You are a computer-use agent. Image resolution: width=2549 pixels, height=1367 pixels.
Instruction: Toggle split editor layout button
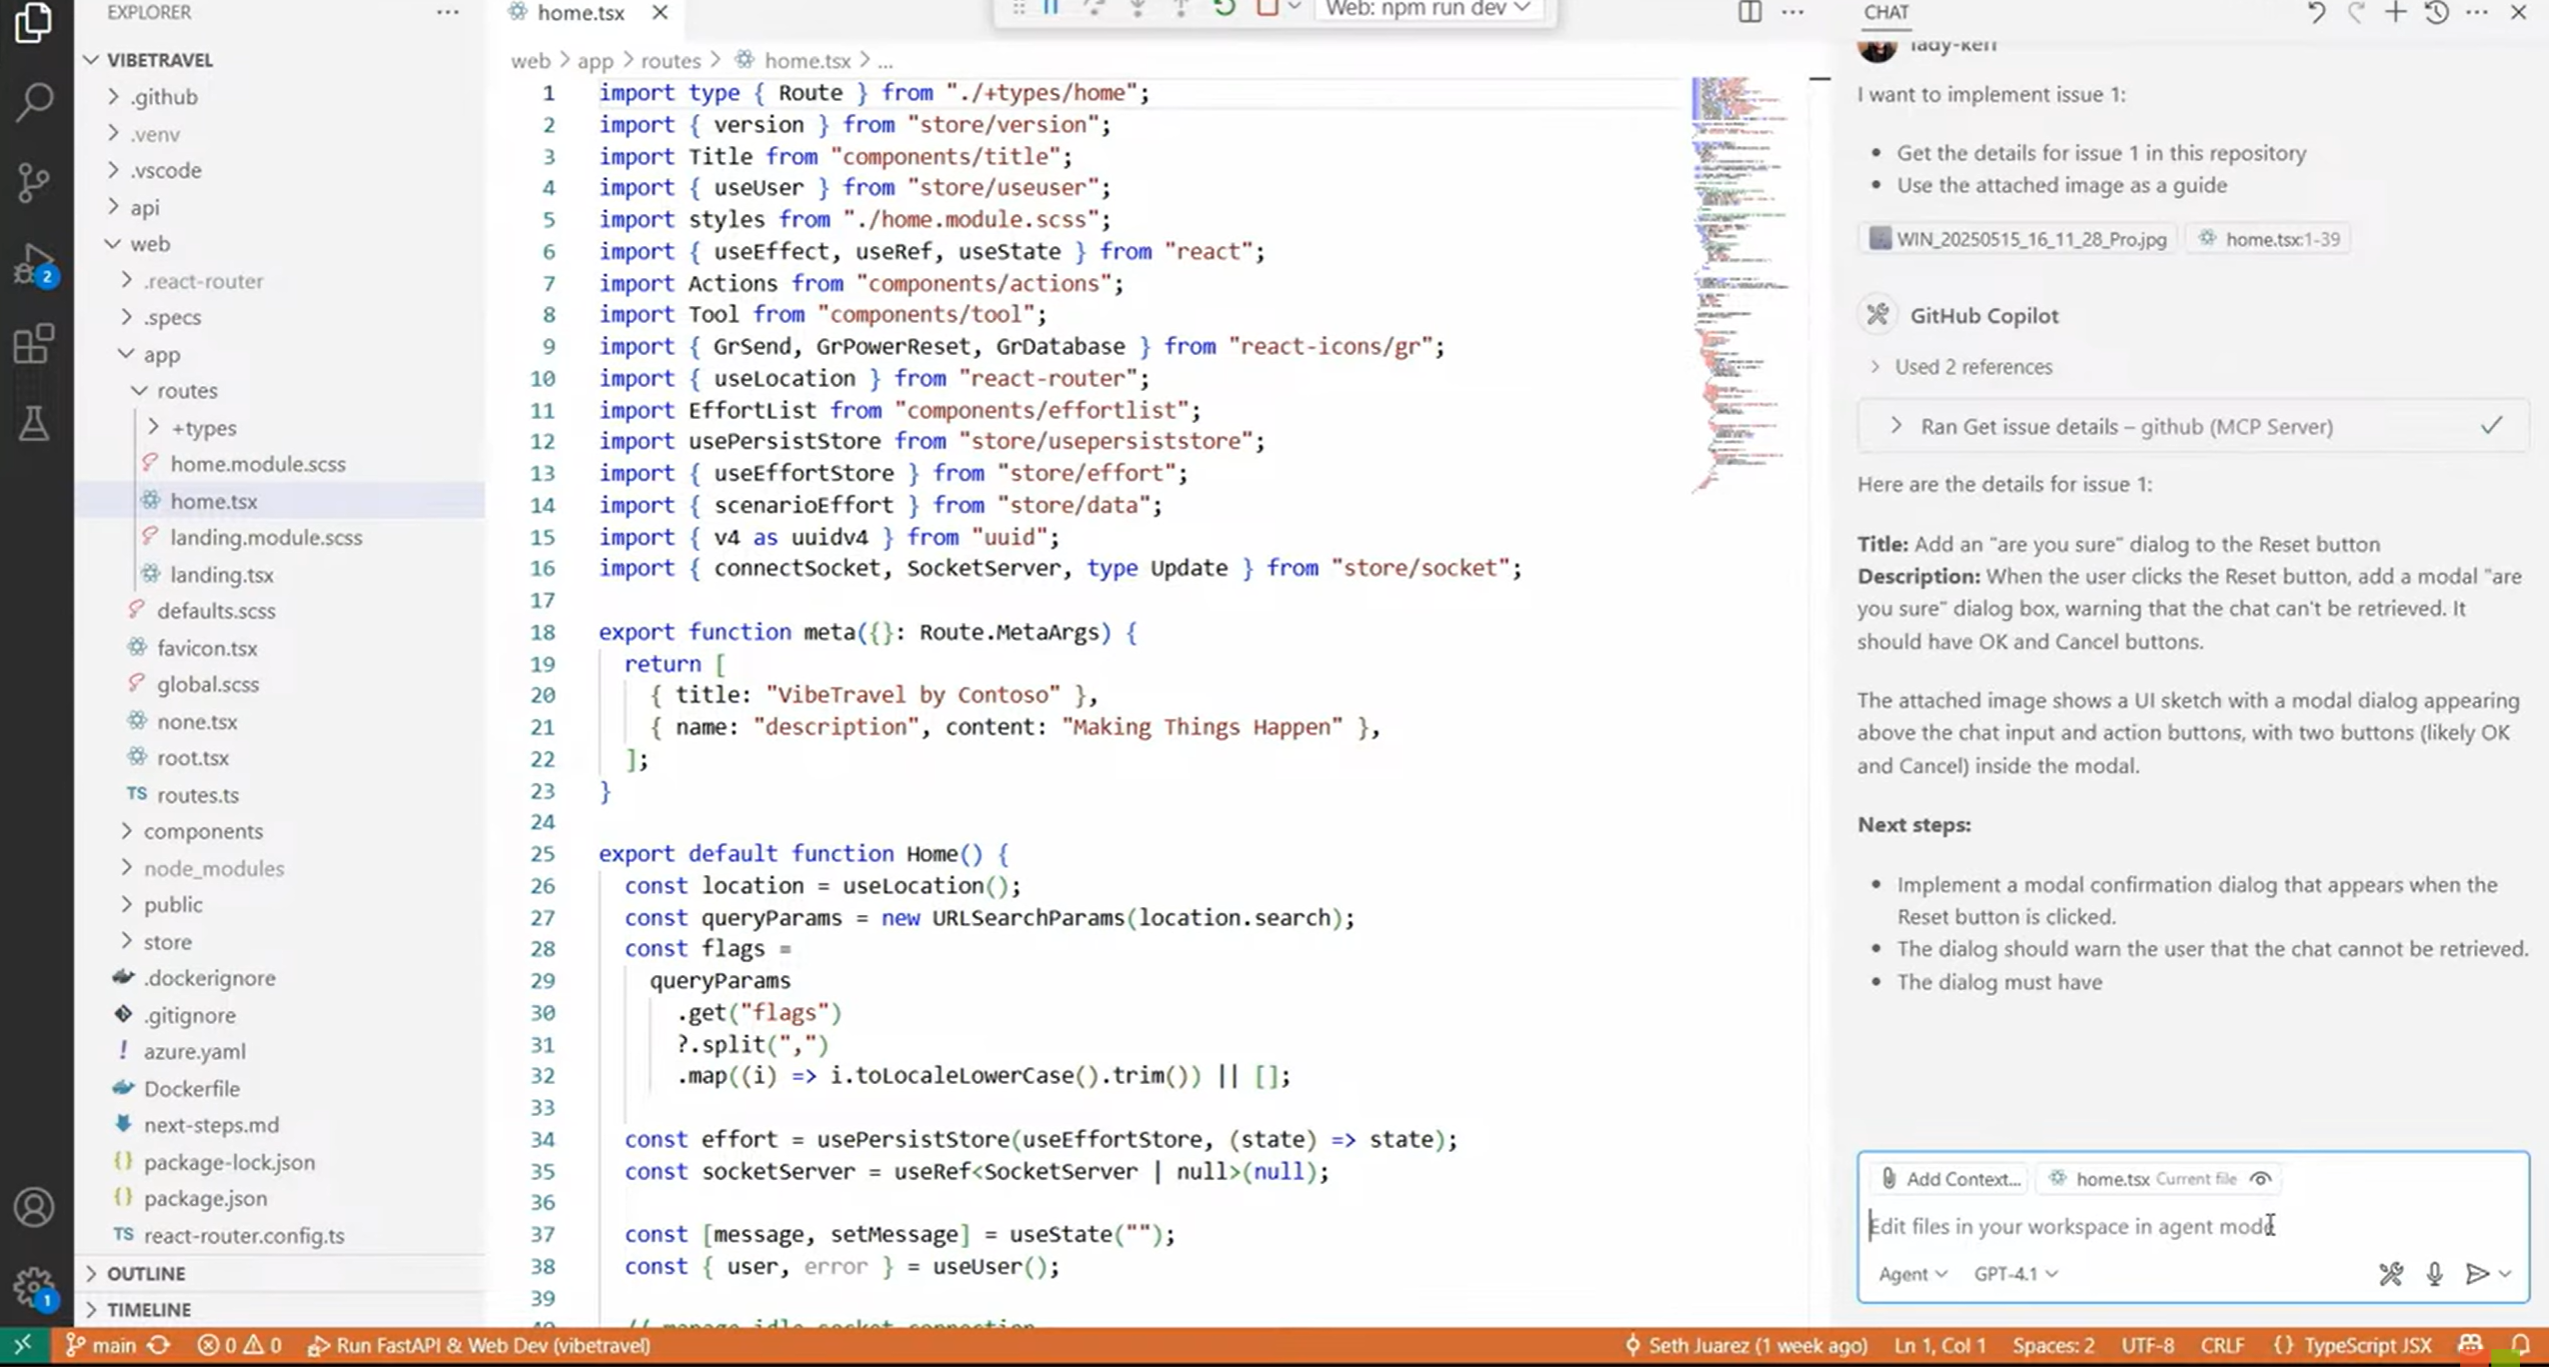coord(1749,12)
